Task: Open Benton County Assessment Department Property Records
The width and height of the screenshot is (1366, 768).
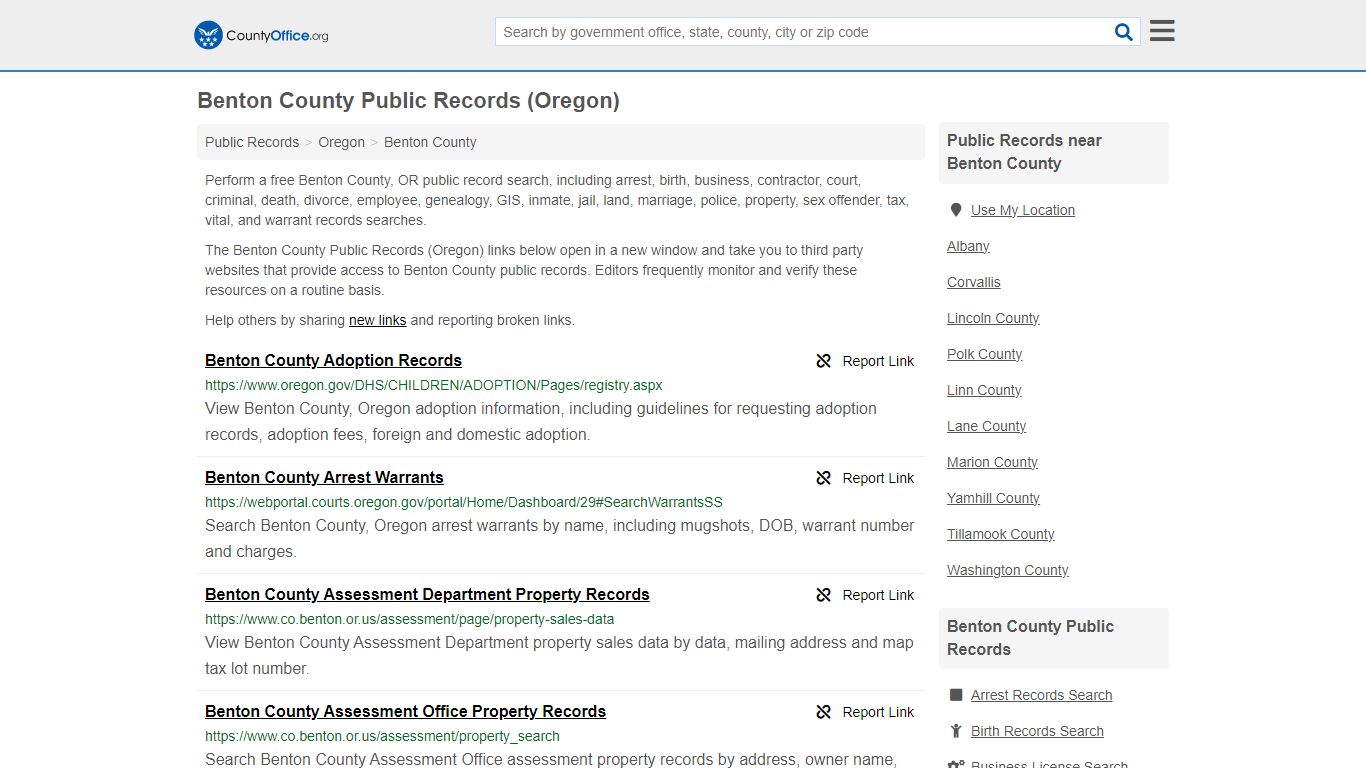Action: tap(427, 594)
